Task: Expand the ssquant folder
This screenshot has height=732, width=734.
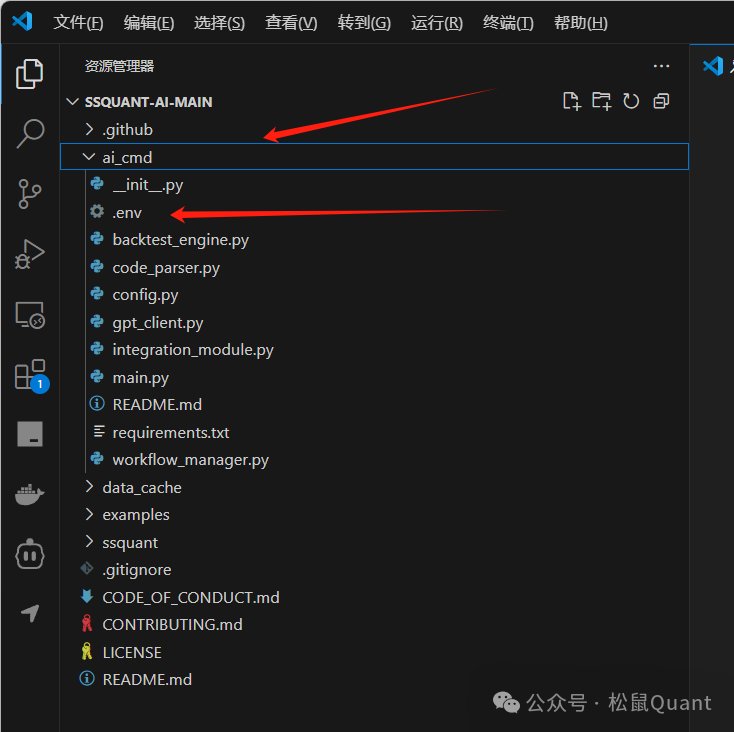Action: coord(130,543)
